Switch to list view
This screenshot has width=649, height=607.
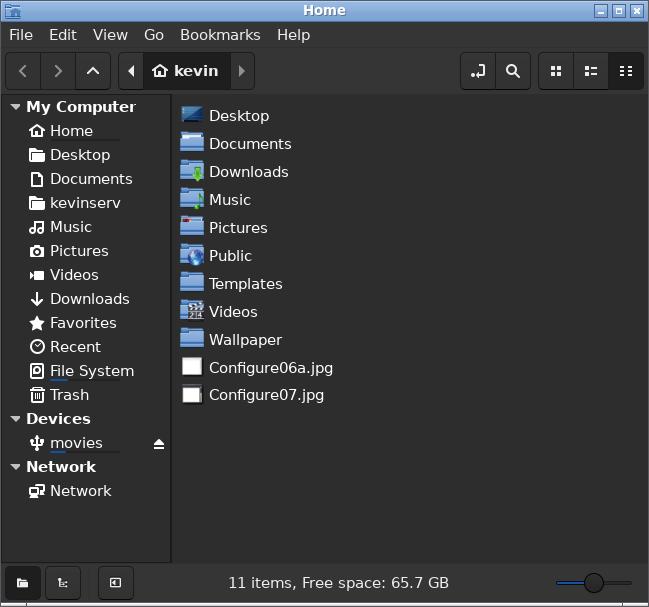(x=591, y=71)
